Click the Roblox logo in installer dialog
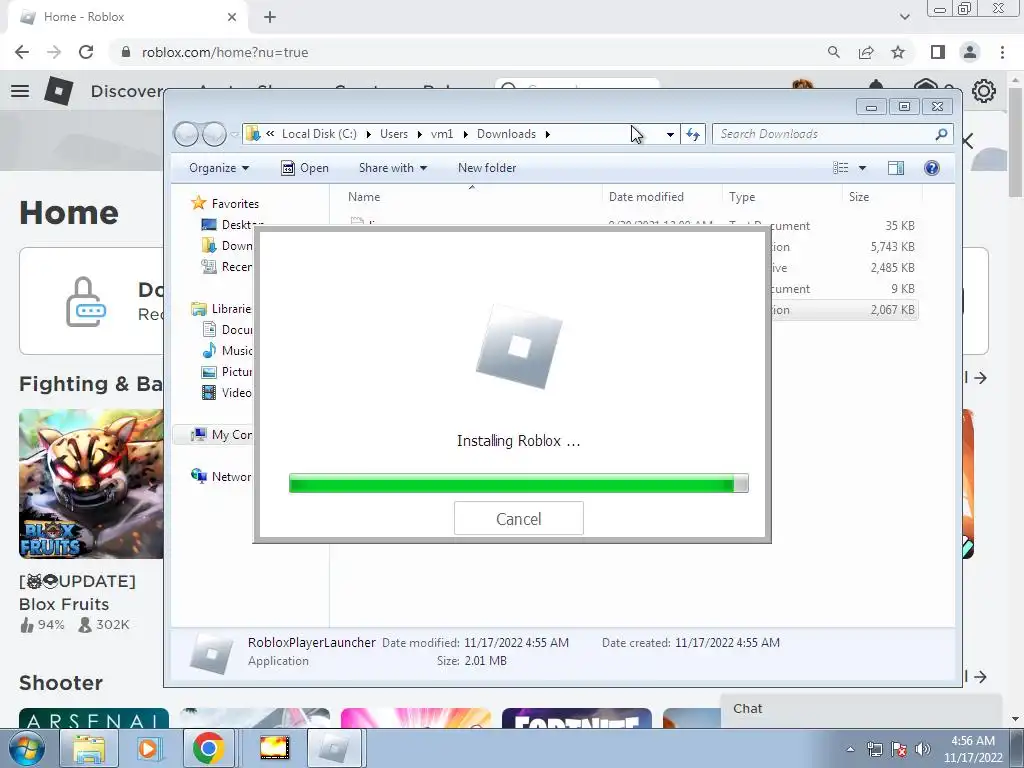 coord(519,347)
